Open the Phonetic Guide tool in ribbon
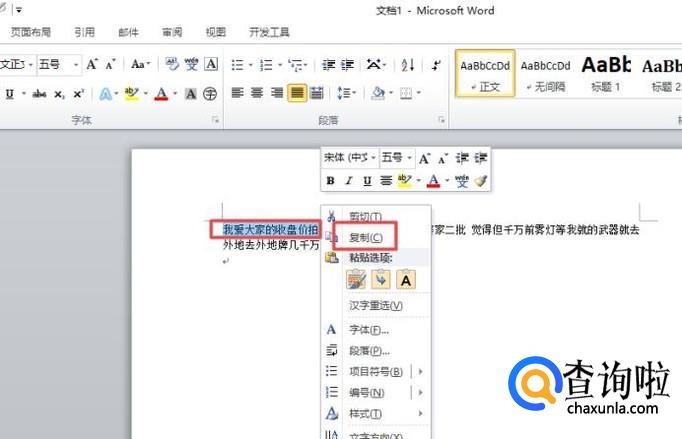Viewport: 682px width, 439px height. coord(191,64)
